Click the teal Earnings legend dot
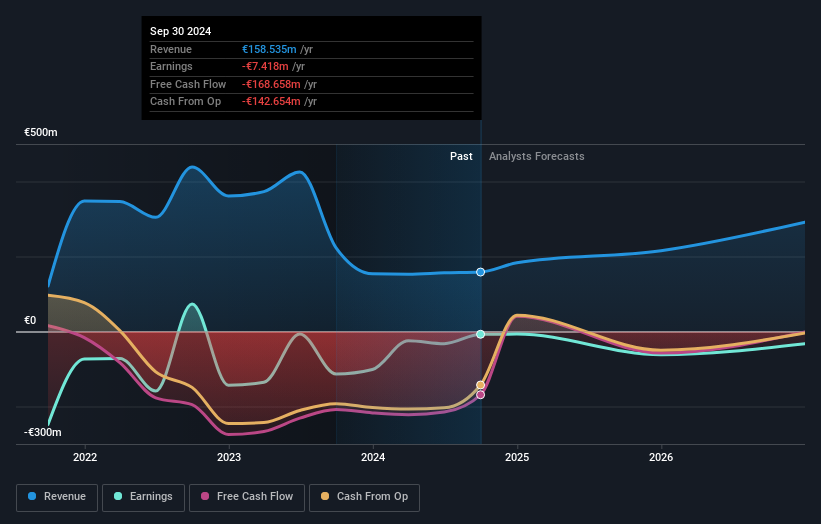 click(x=118, y=496)
